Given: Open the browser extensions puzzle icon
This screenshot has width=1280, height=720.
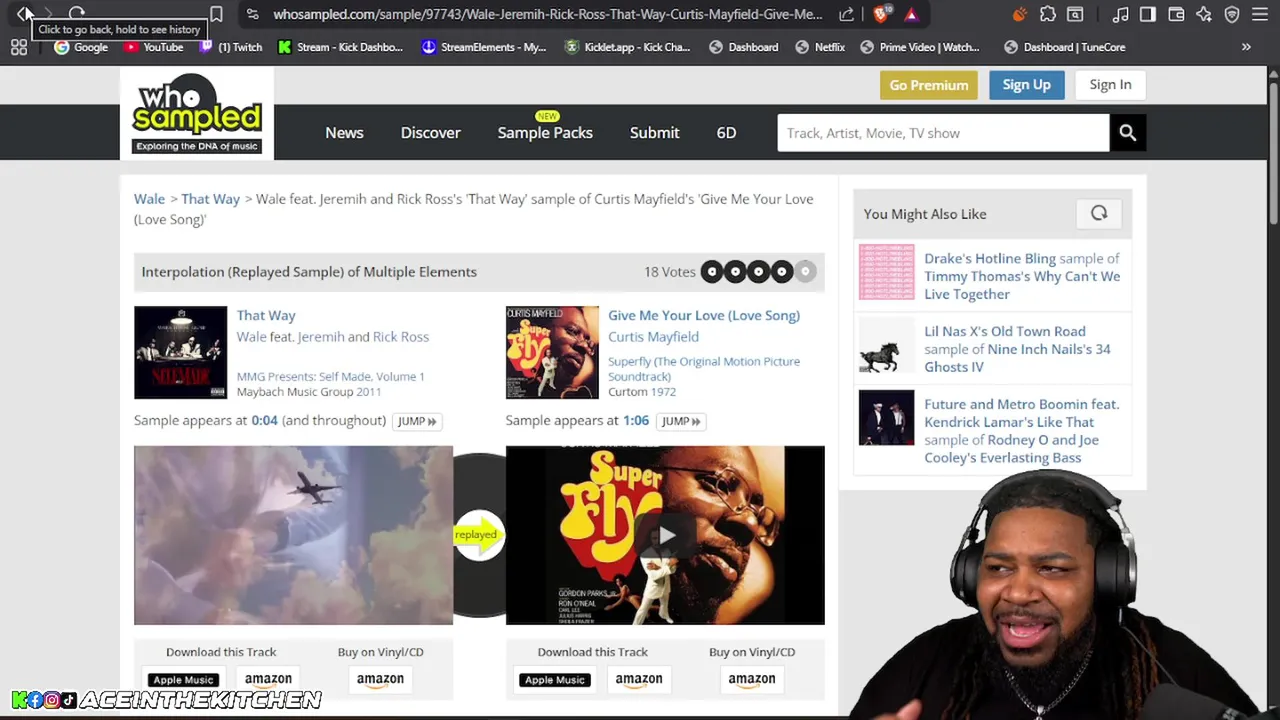Looking at the screenshot, I should pyautogui.click(x=1047, y=14).
